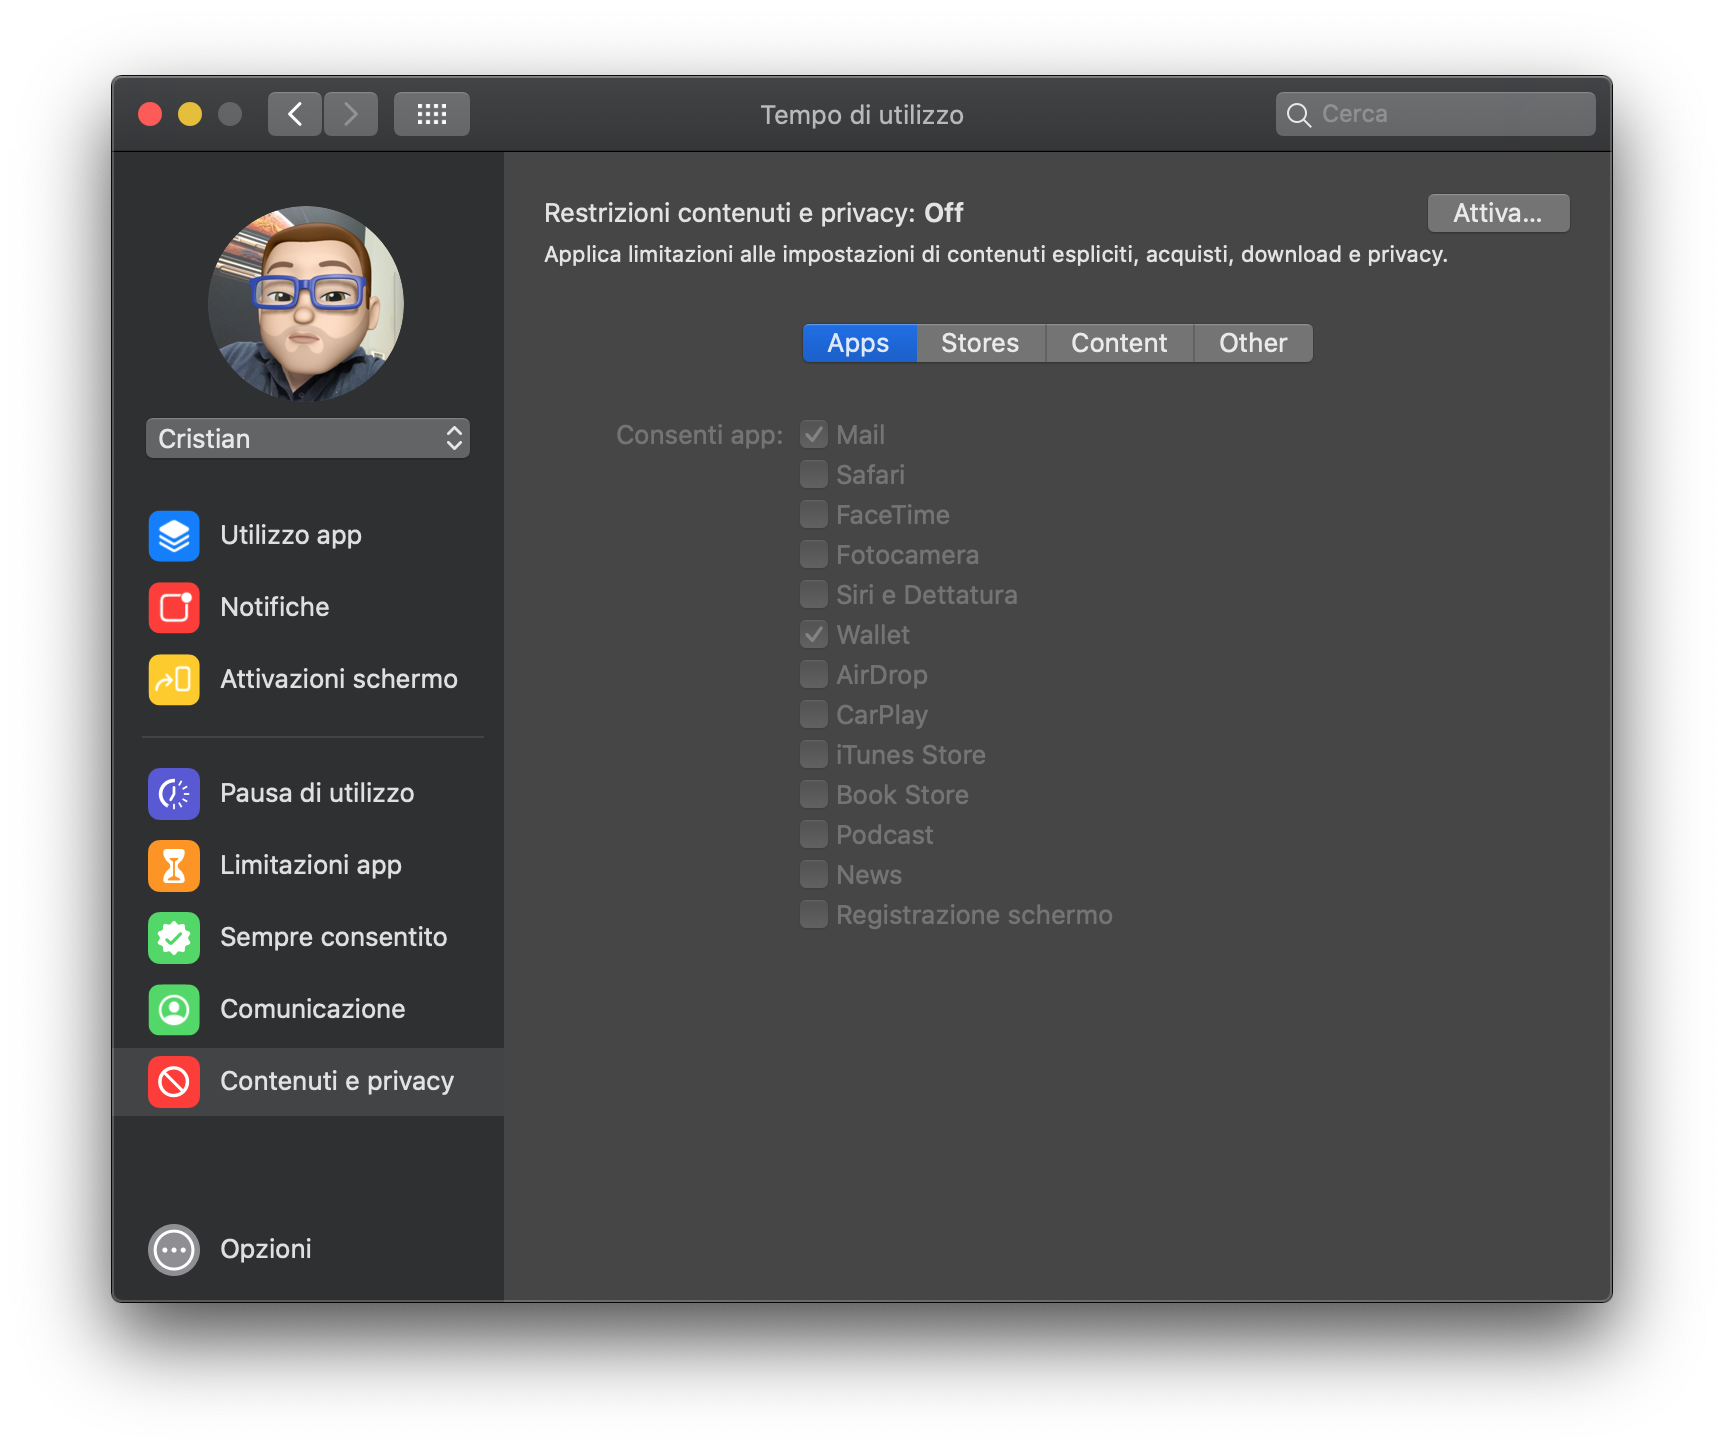Tick the Fotocamera checkbox
Screen dimensions: 1724x1450
(814, 555)
